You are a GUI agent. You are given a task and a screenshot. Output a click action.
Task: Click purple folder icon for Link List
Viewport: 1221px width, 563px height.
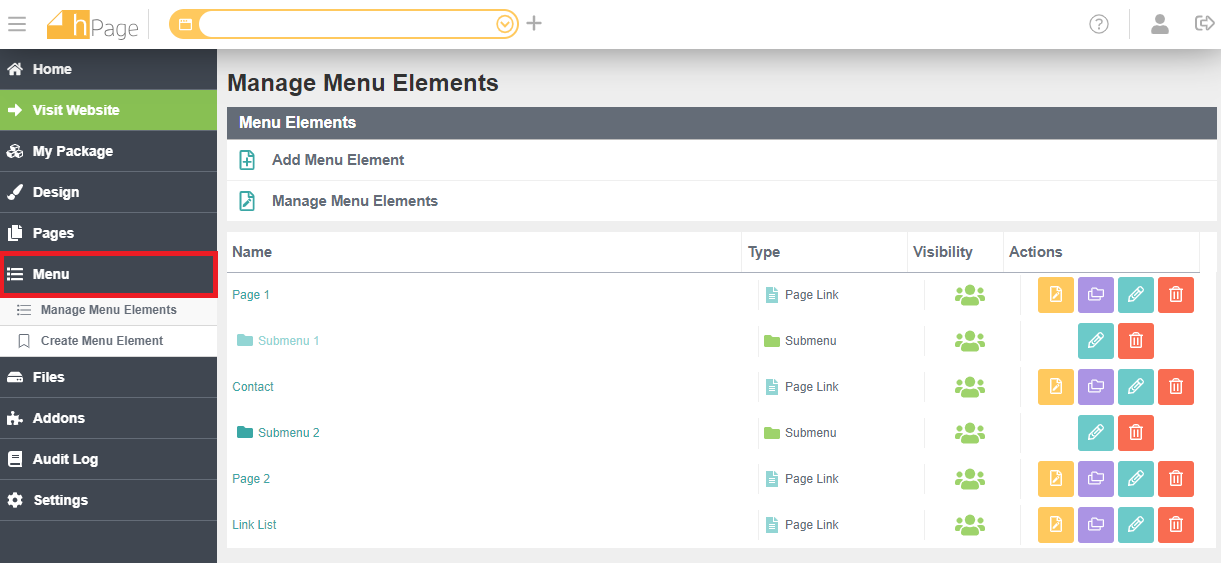click(x=1096, y=525)
